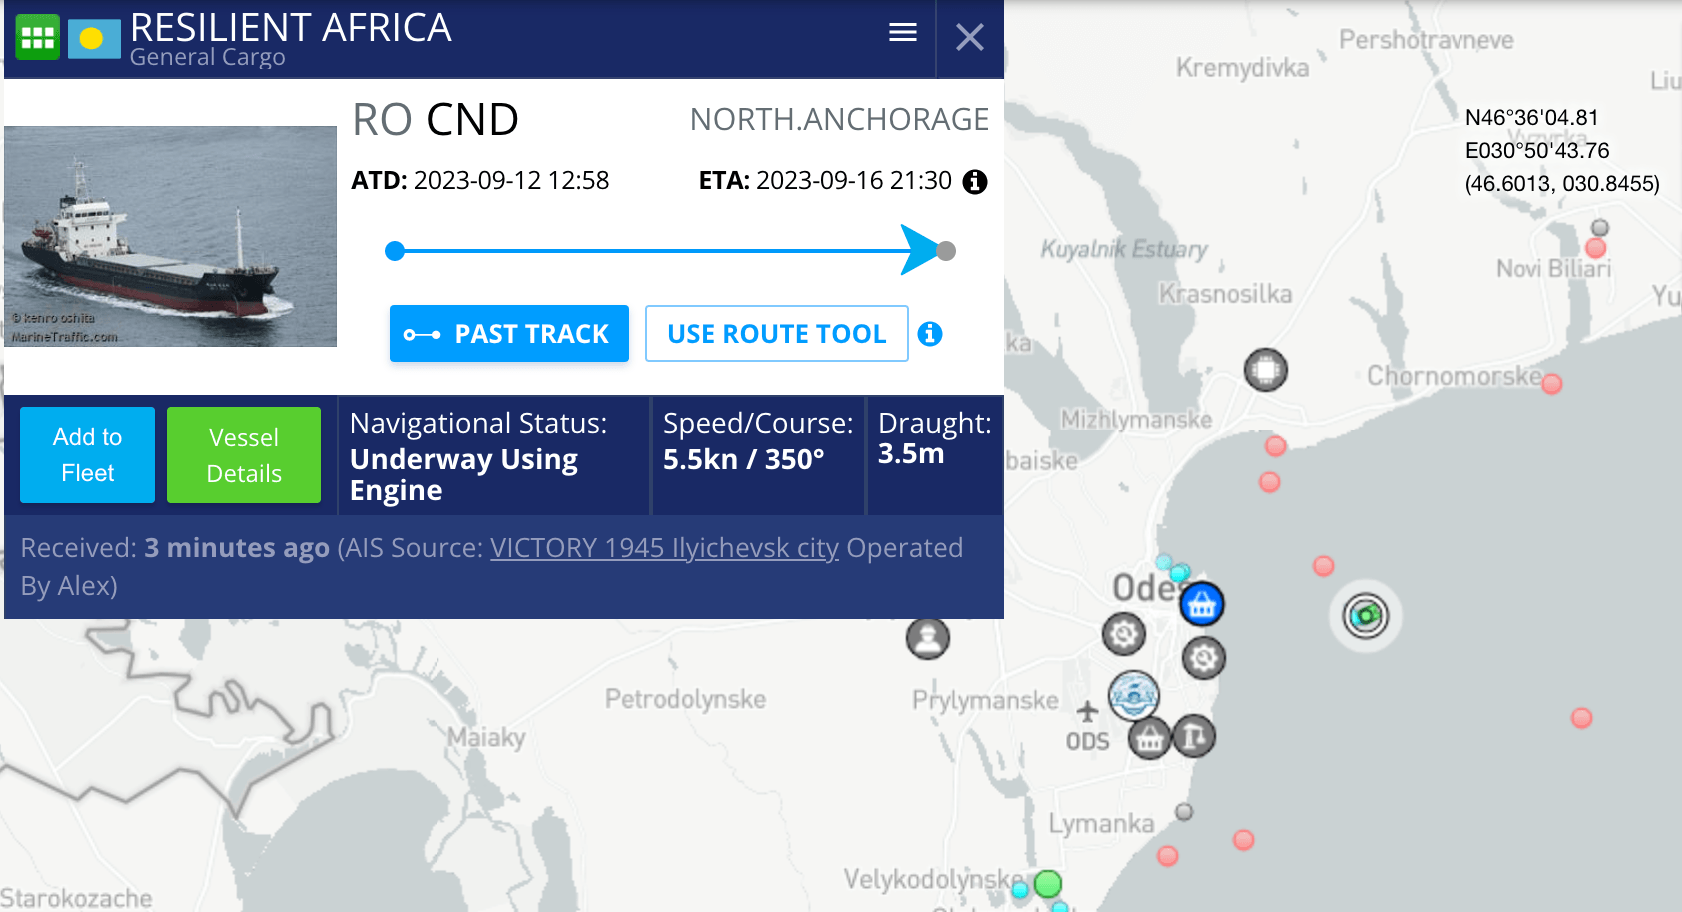Select the crane port marker on map
This screenshot has height=912, width=1682.
point(1193,736)
